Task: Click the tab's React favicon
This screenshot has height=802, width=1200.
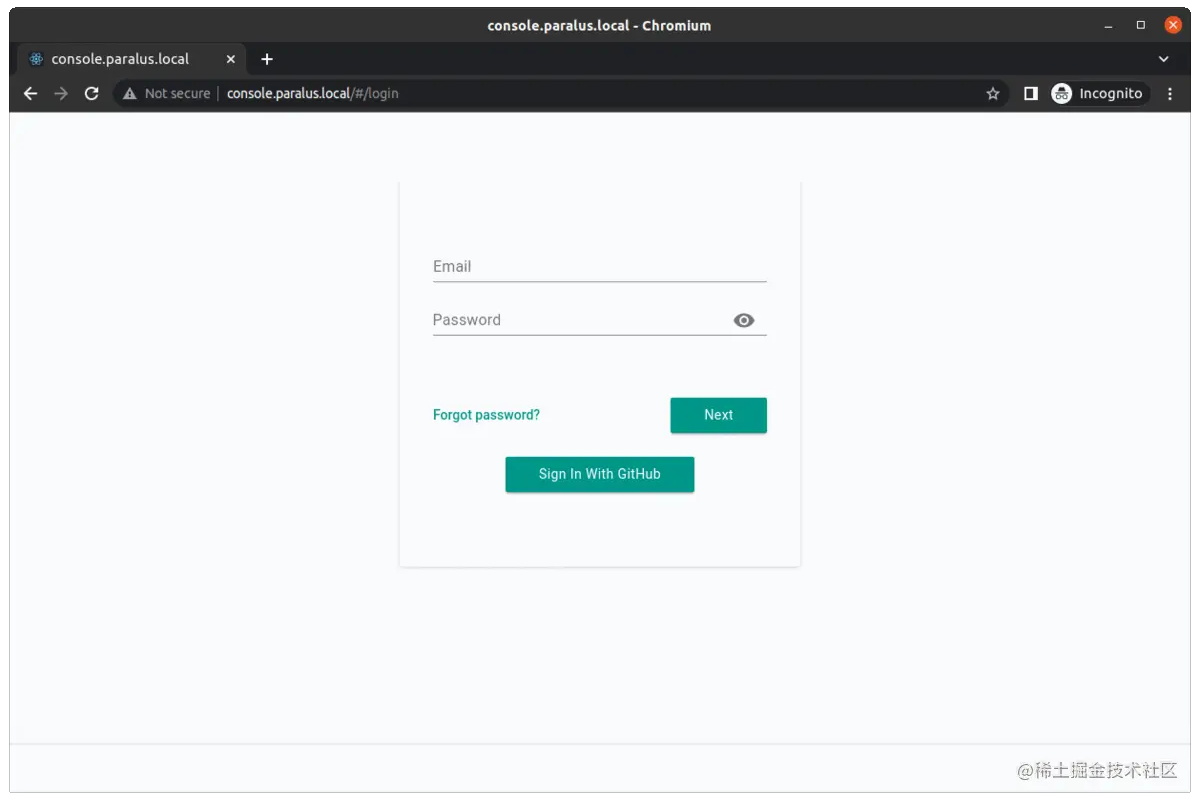Action: click(37, 59)
